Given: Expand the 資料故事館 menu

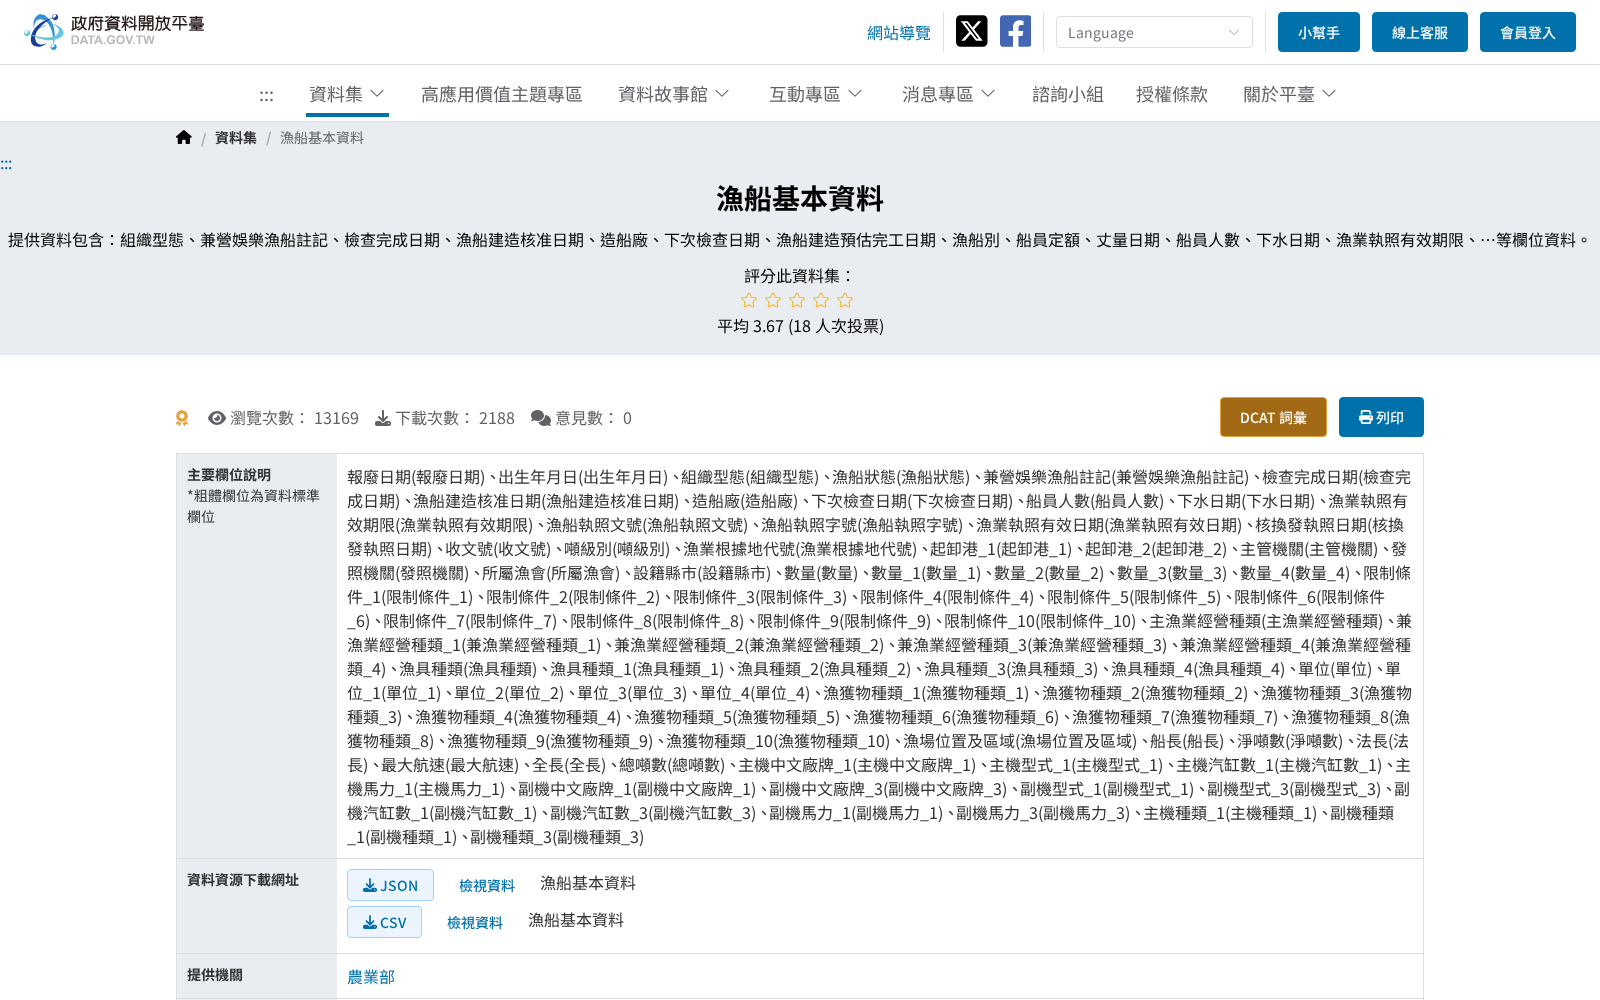Looking at the screenshot, I should (x=674, y=94).
